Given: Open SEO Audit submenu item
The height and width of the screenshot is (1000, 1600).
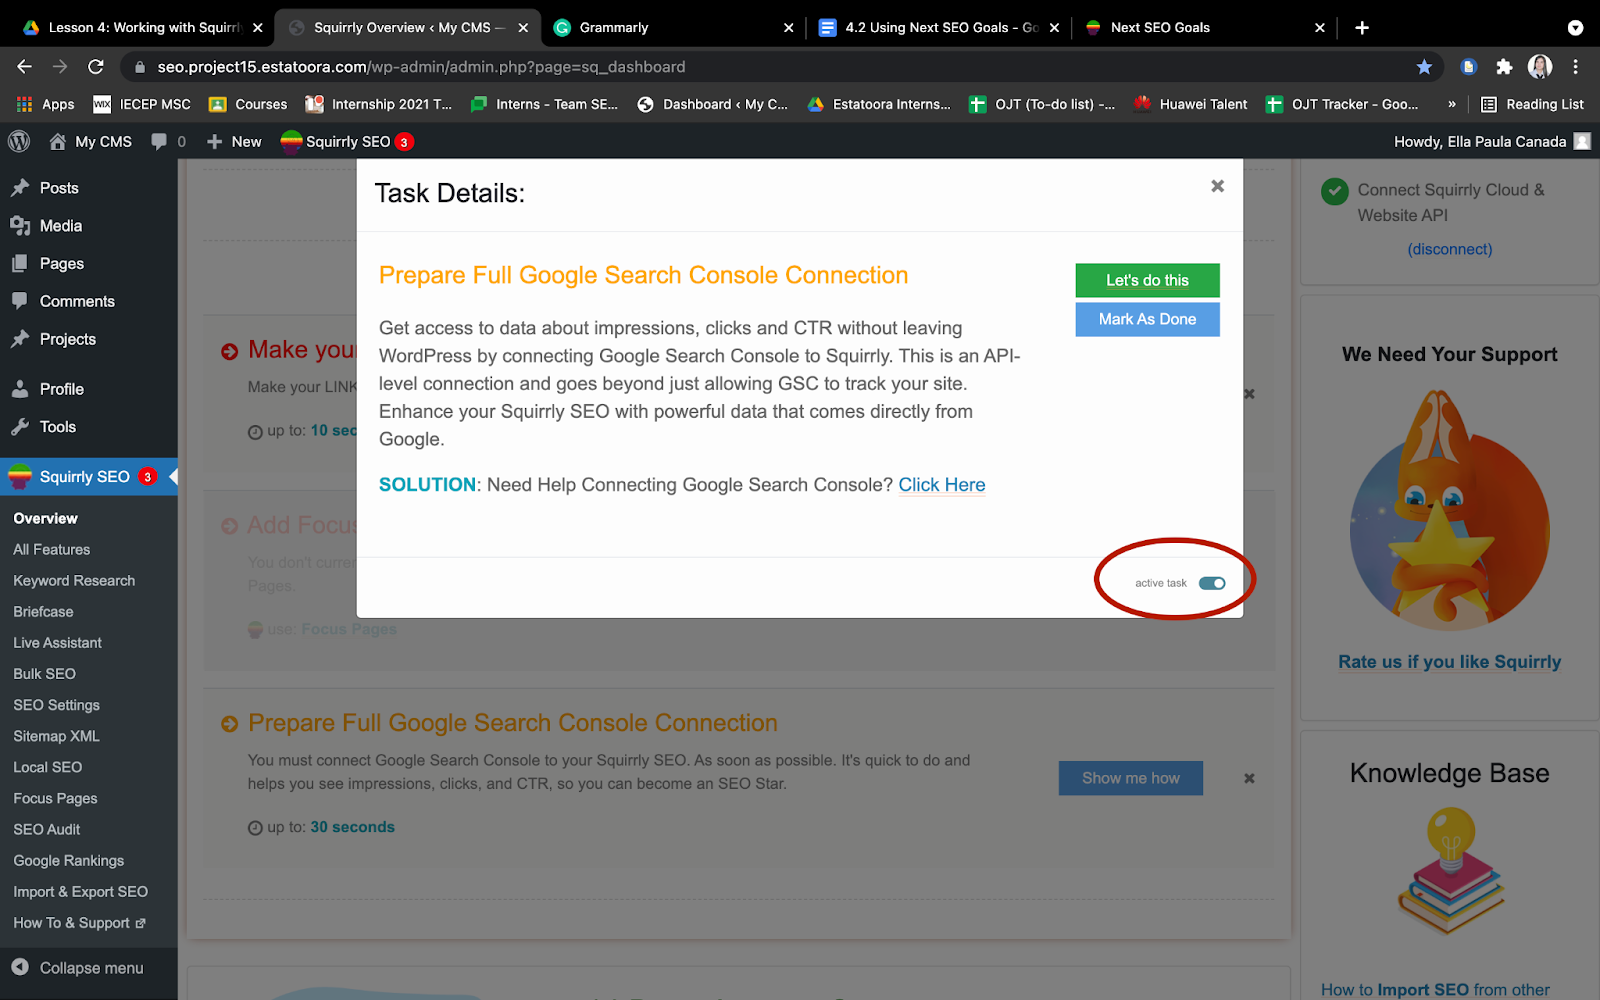Looking at the screenshot, I should point(46,829).
